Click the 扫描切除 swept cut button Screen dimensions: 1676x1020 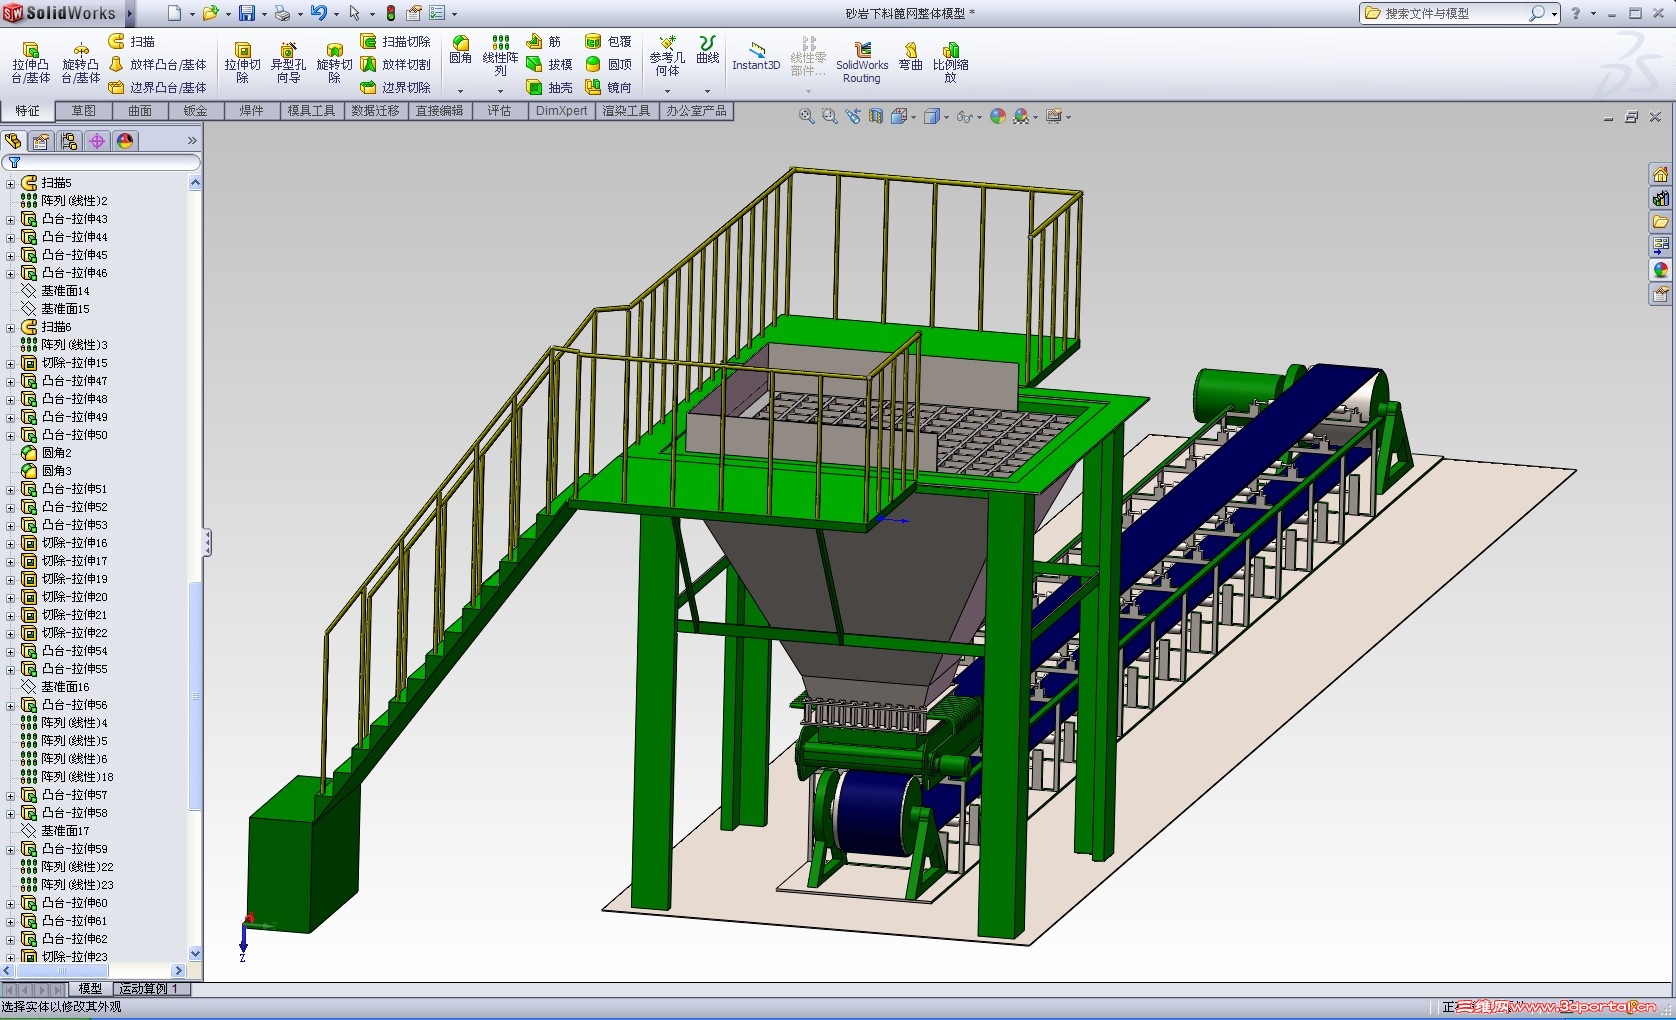(396, 41)
